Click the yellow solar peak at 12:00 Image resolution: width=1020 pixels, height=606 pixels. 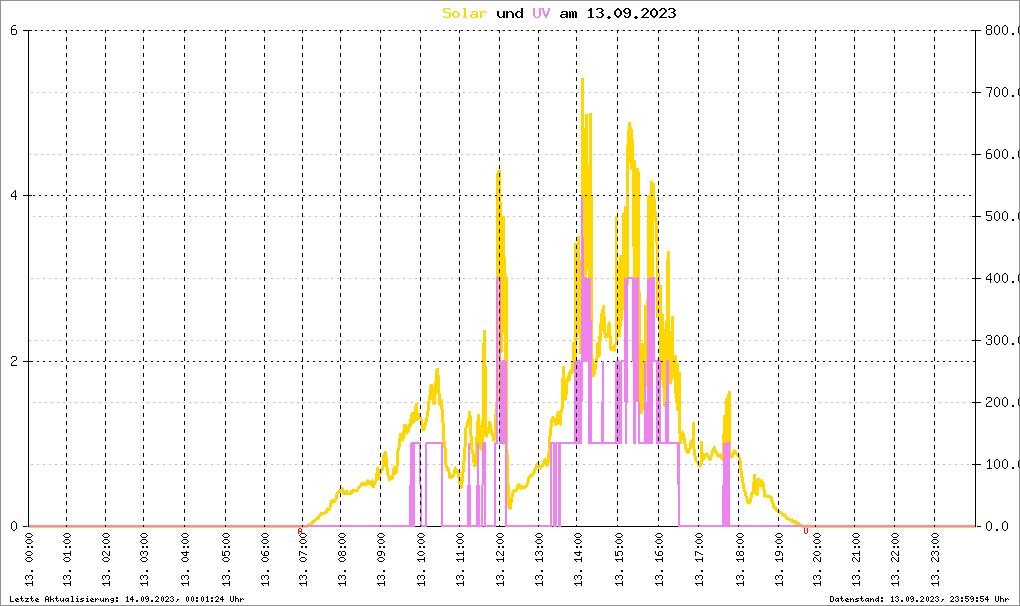coord(499,172)
